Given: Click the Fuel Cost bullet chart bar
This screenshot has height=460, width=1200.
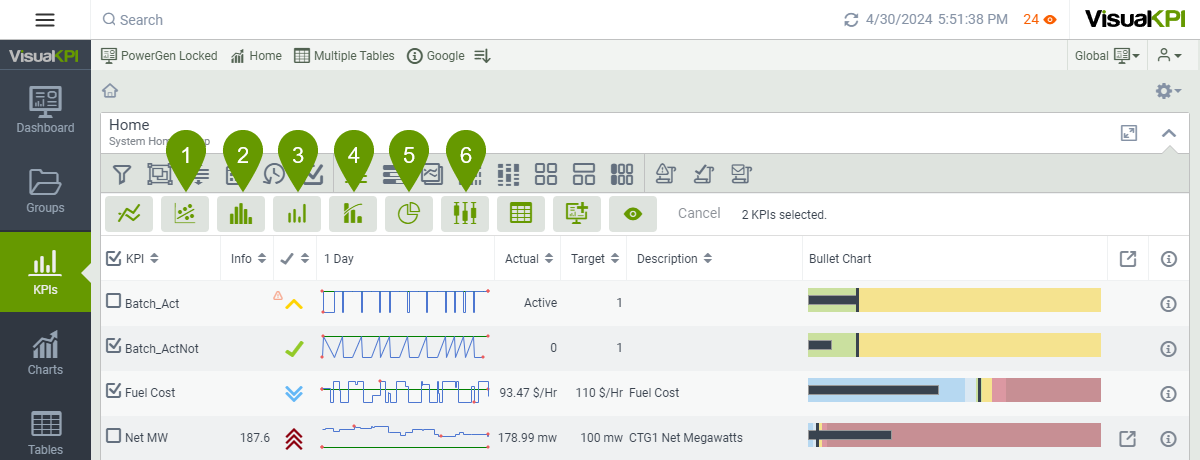Looking at the screenshot, I should point(953,390).
